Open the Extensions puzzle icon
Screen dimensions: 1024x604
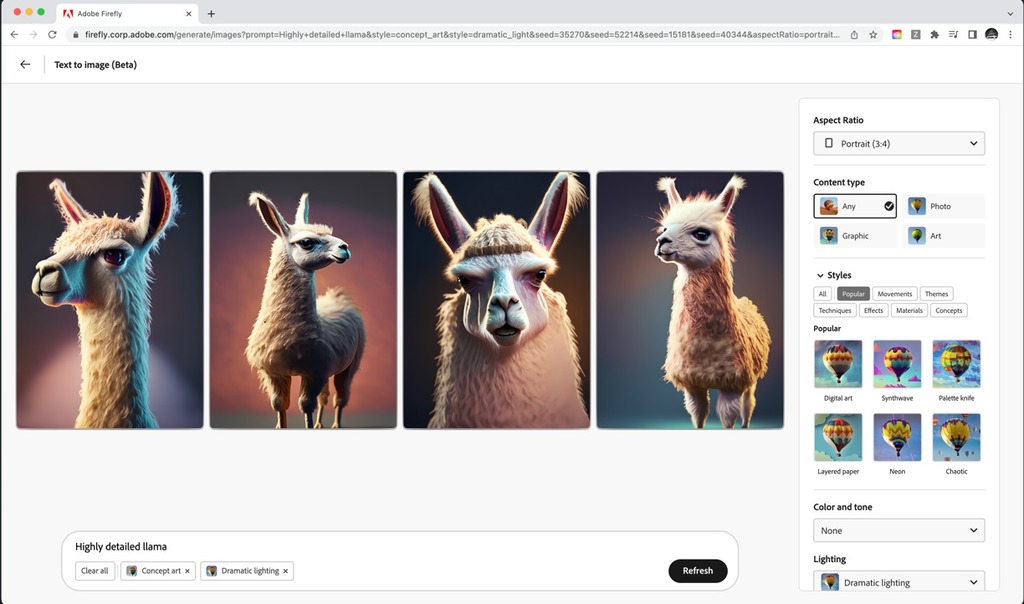[935, 35]
